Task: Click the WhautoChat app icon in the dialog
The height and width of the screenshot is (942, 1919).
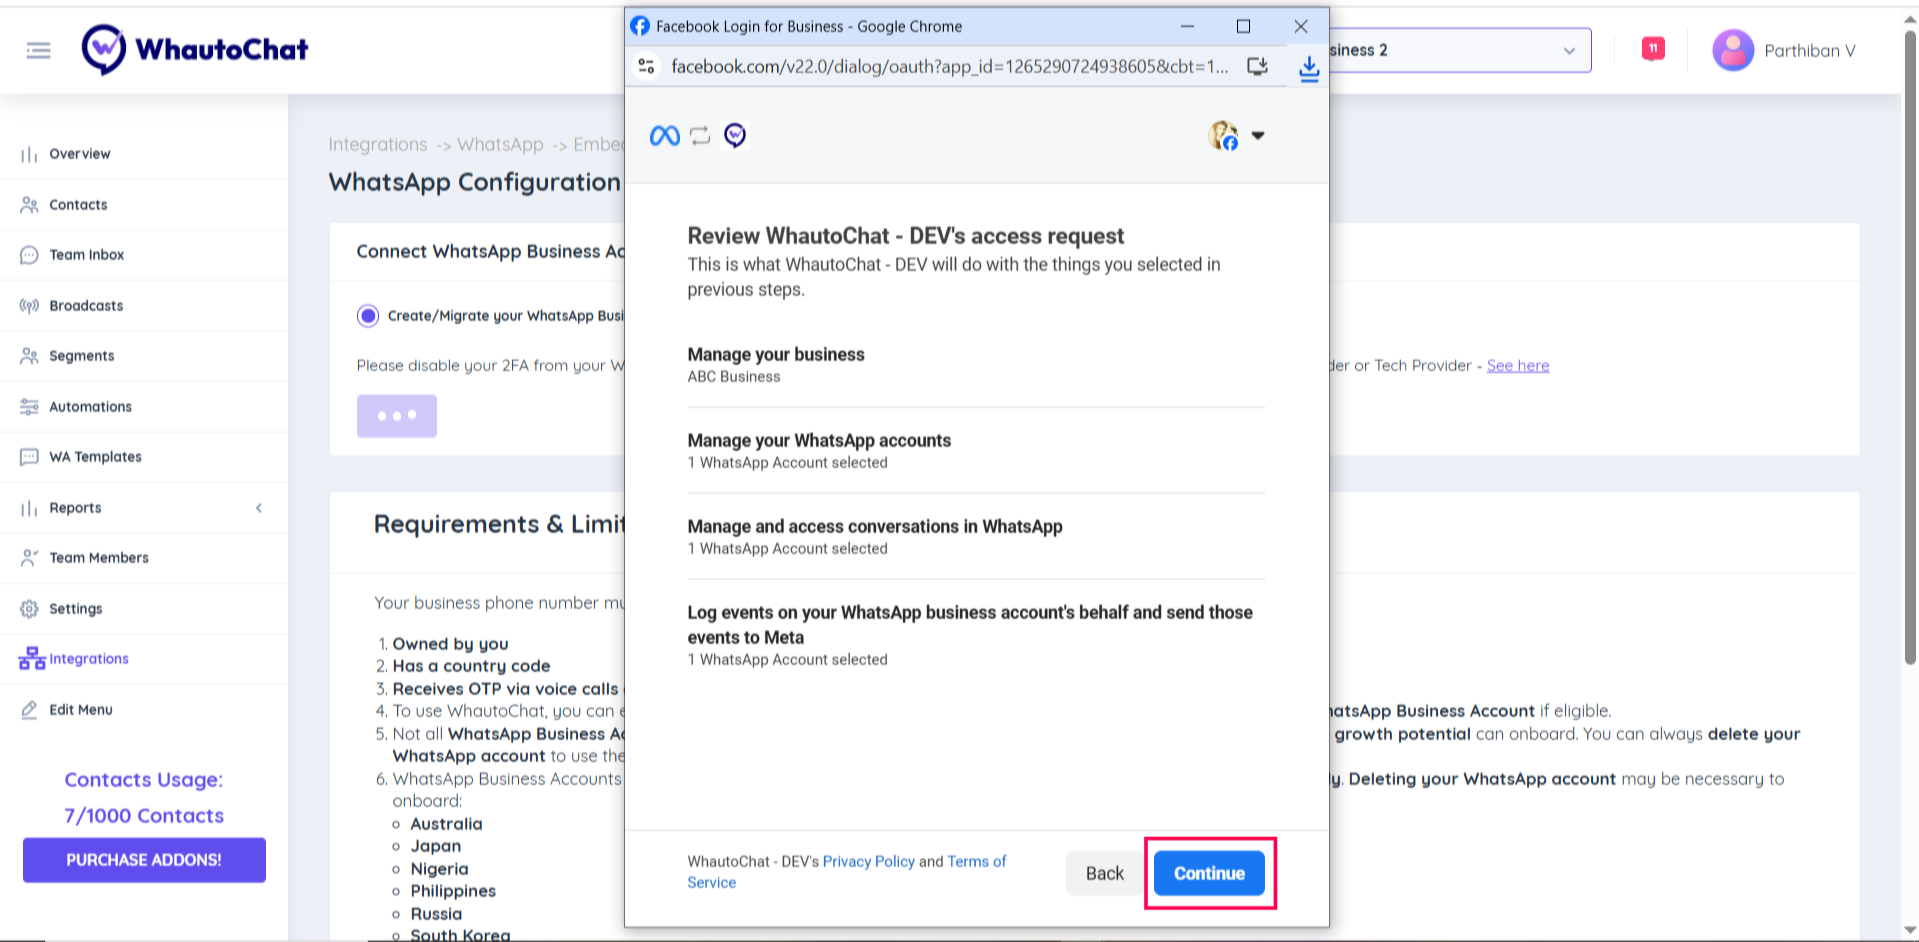Action: click(x=735, y=135)
